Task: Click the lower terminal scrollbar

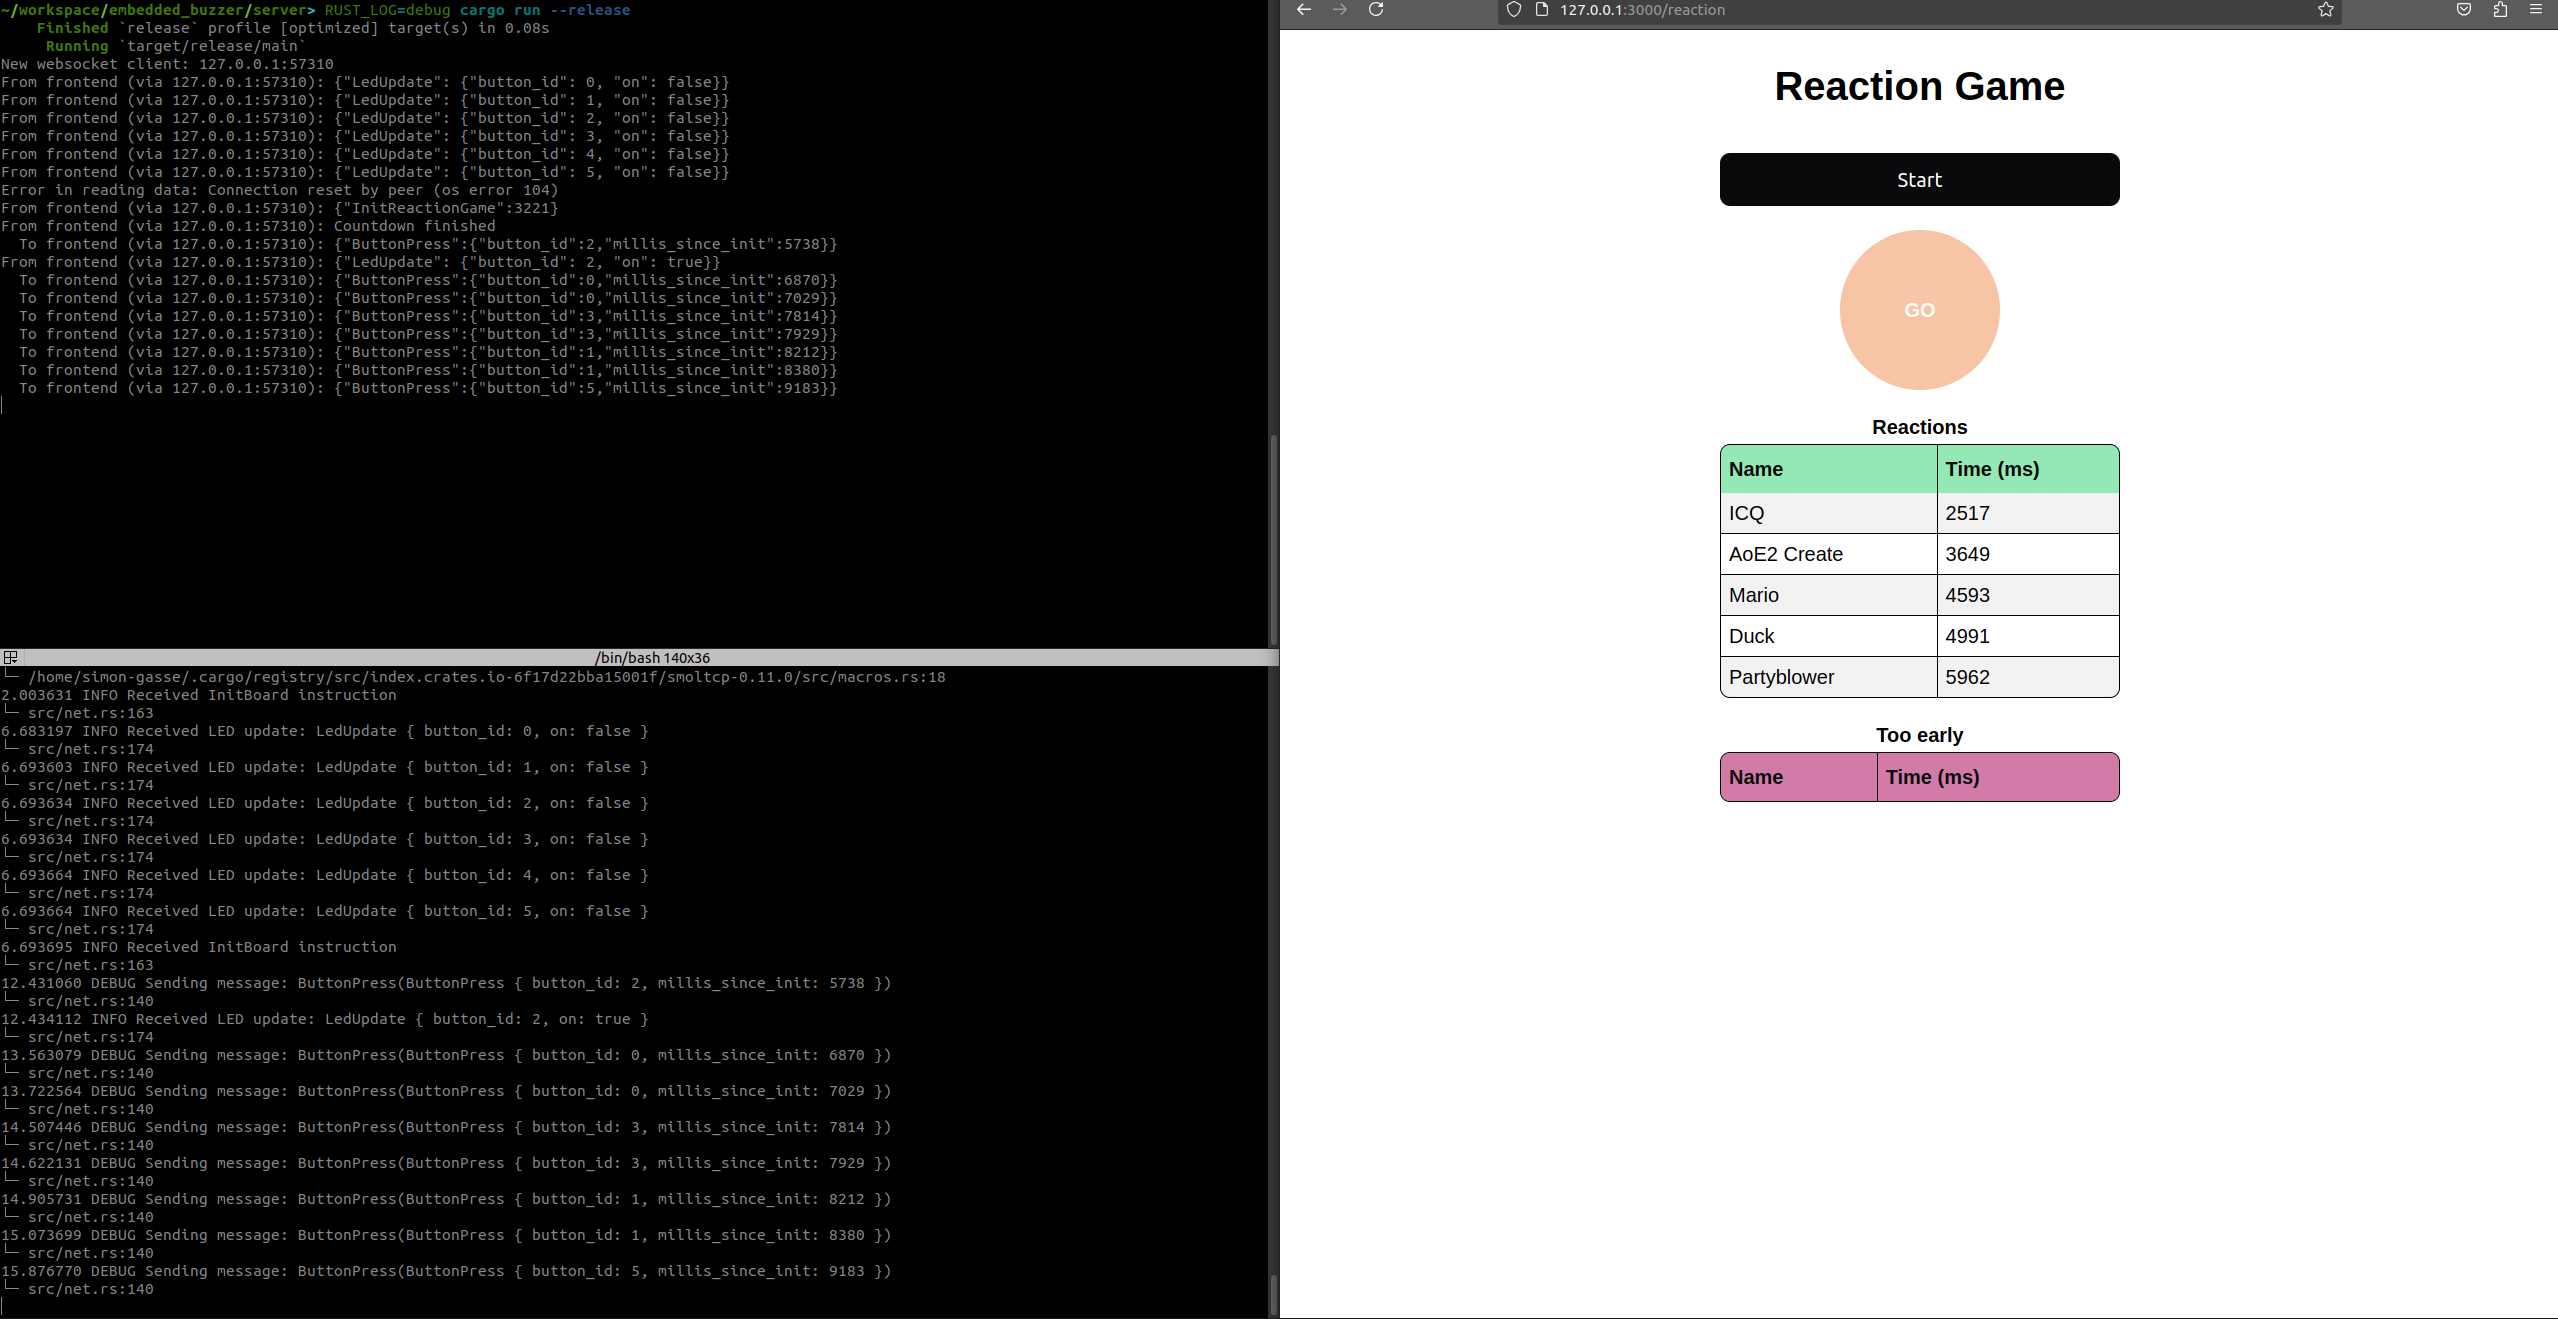Action: click(1273, 1295)
